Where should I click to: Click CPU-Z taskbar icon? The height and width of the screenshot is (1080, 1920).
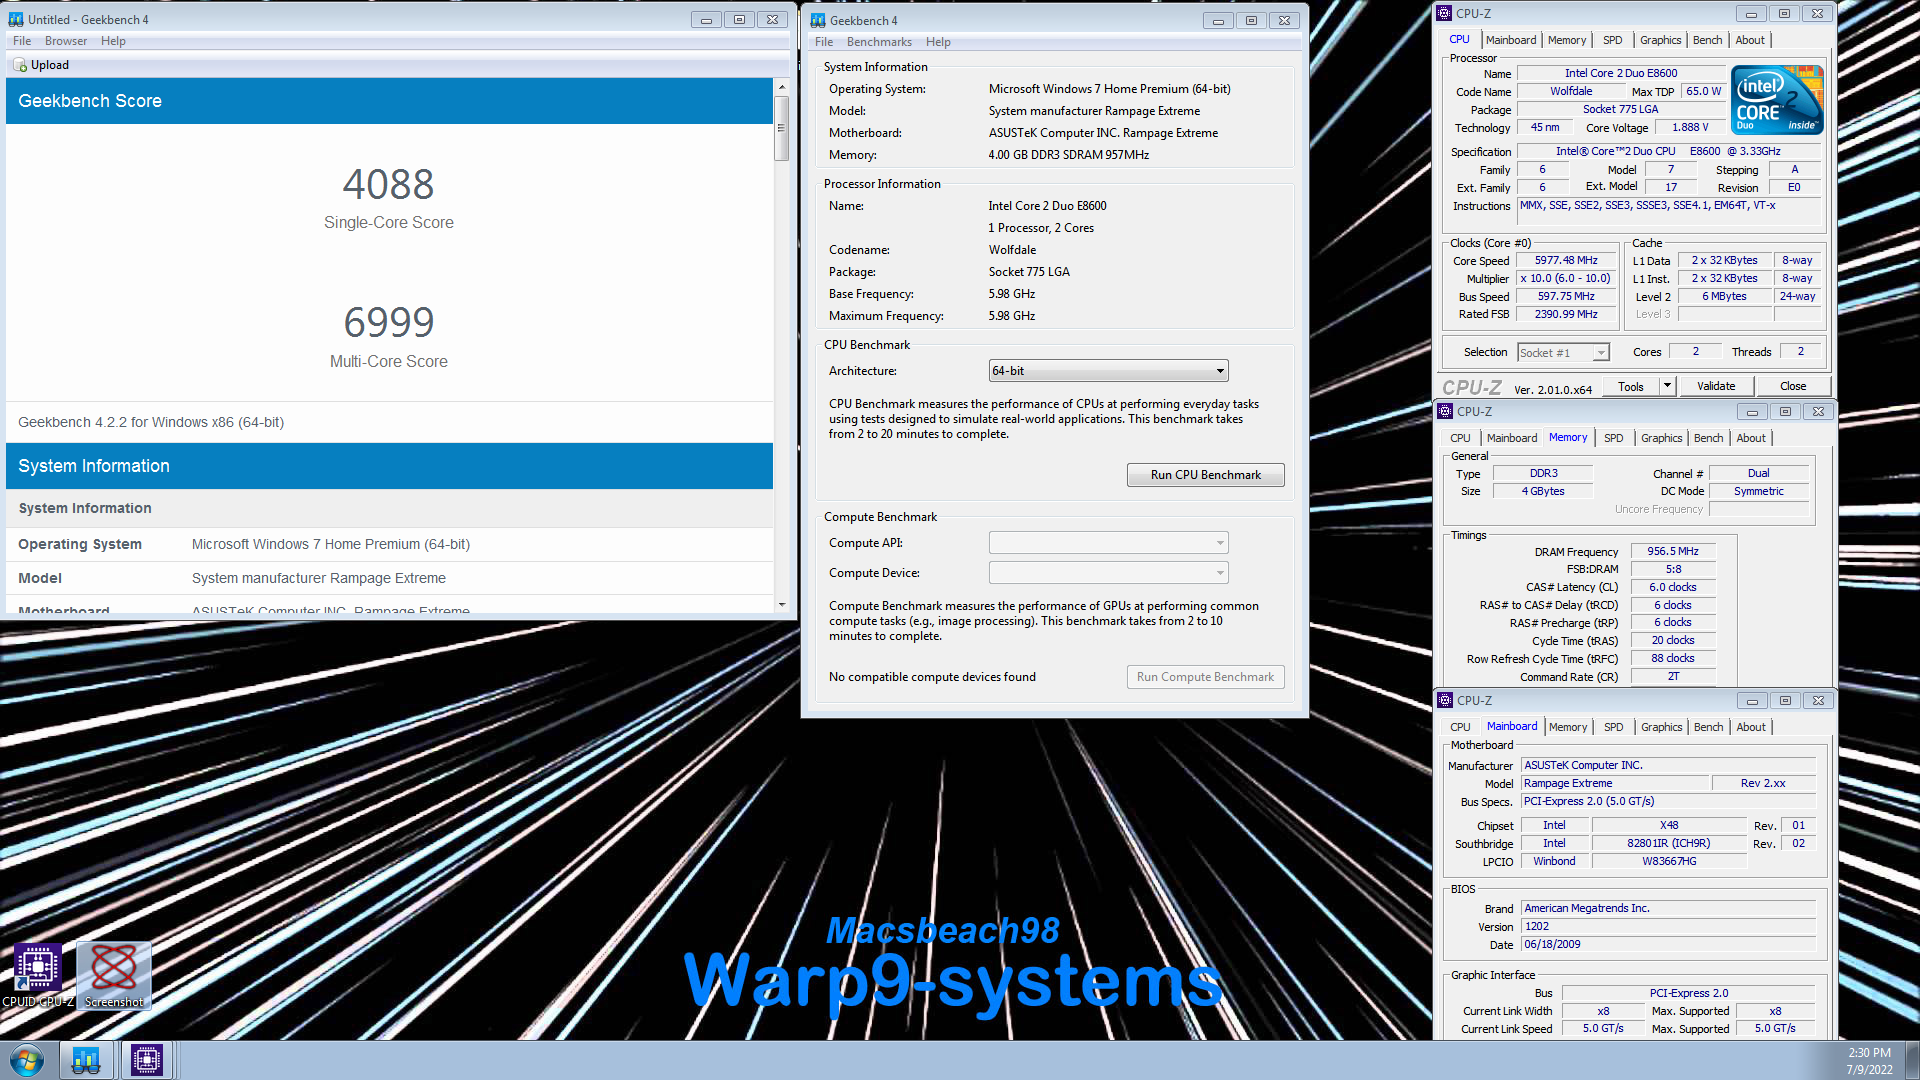tap(147, 1060)
